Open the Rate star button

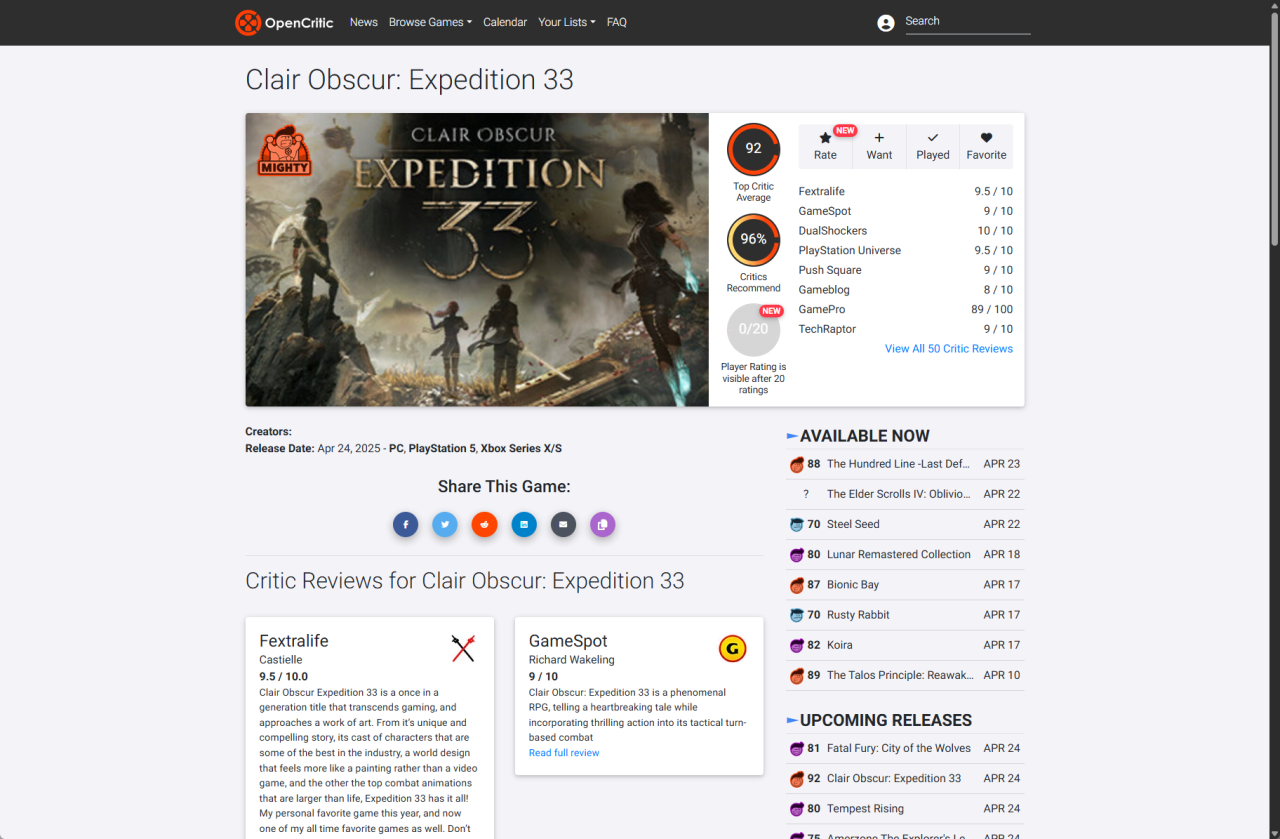(826, 146)
